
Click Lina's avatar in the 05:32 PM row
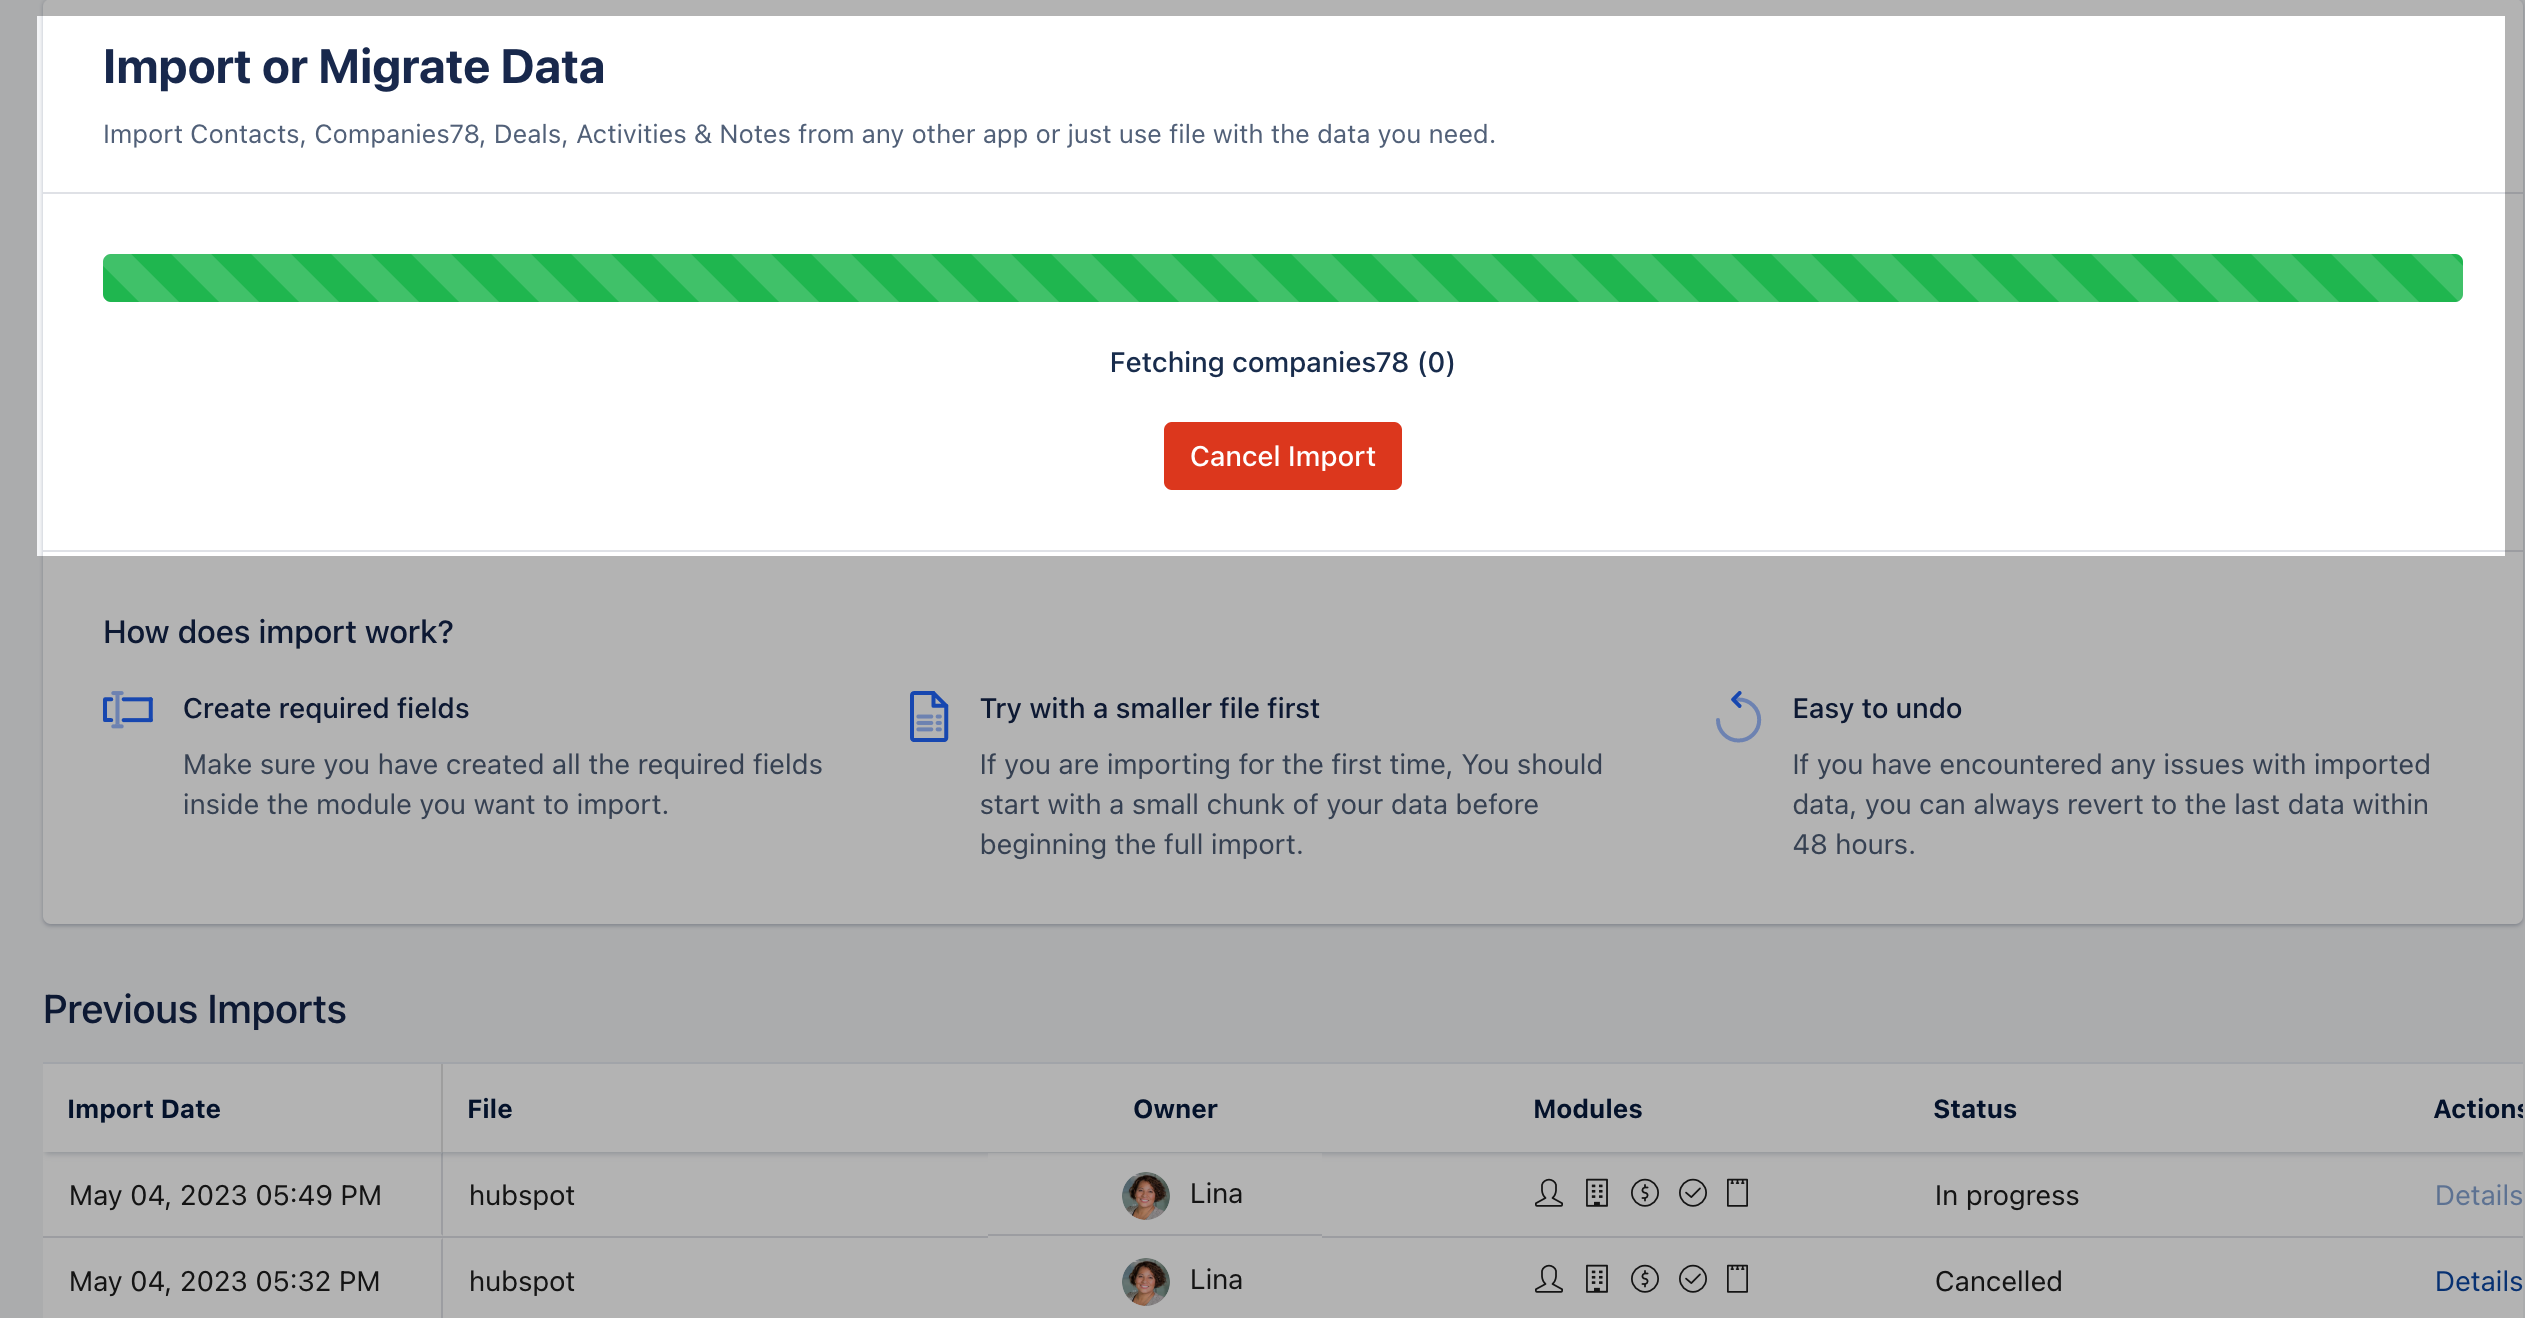(1146, 1281)
